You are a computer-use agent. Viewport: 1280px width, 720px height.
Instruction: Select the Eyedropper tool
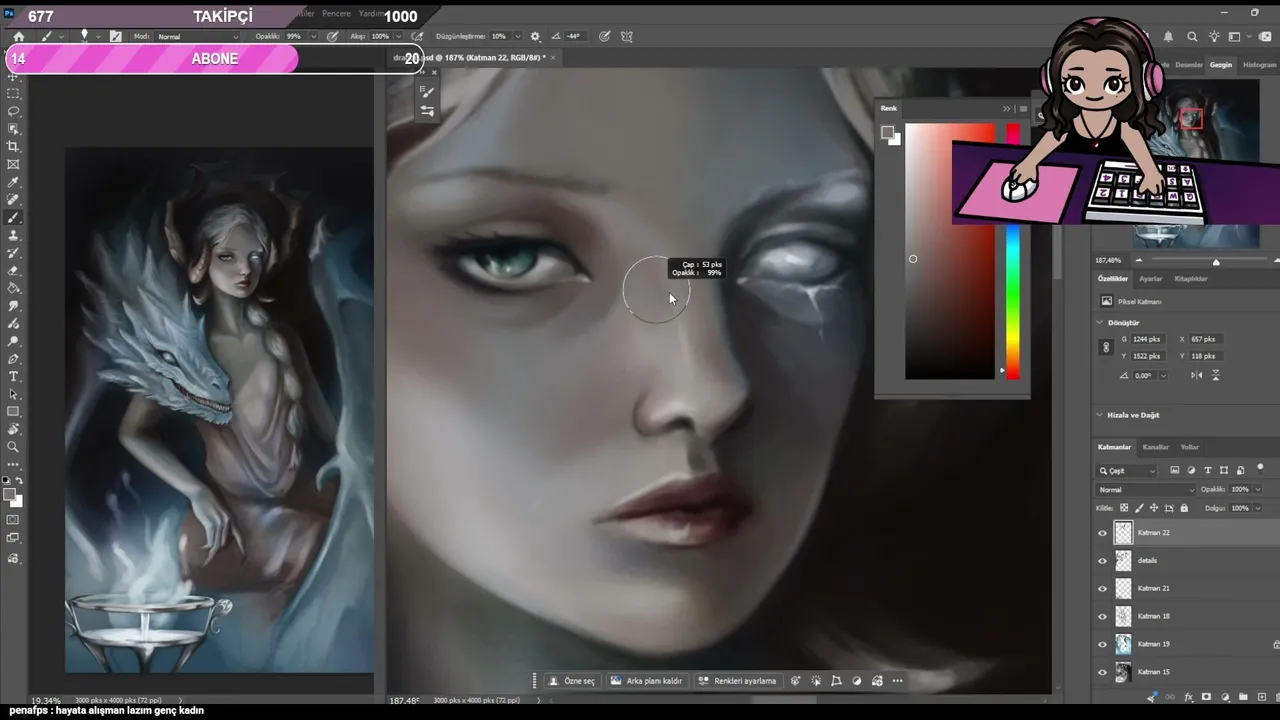tap(13, 183)
